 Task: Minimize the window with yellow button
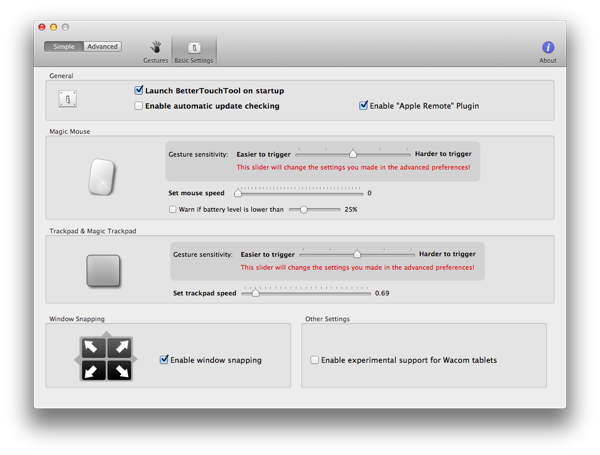[54, 27]
